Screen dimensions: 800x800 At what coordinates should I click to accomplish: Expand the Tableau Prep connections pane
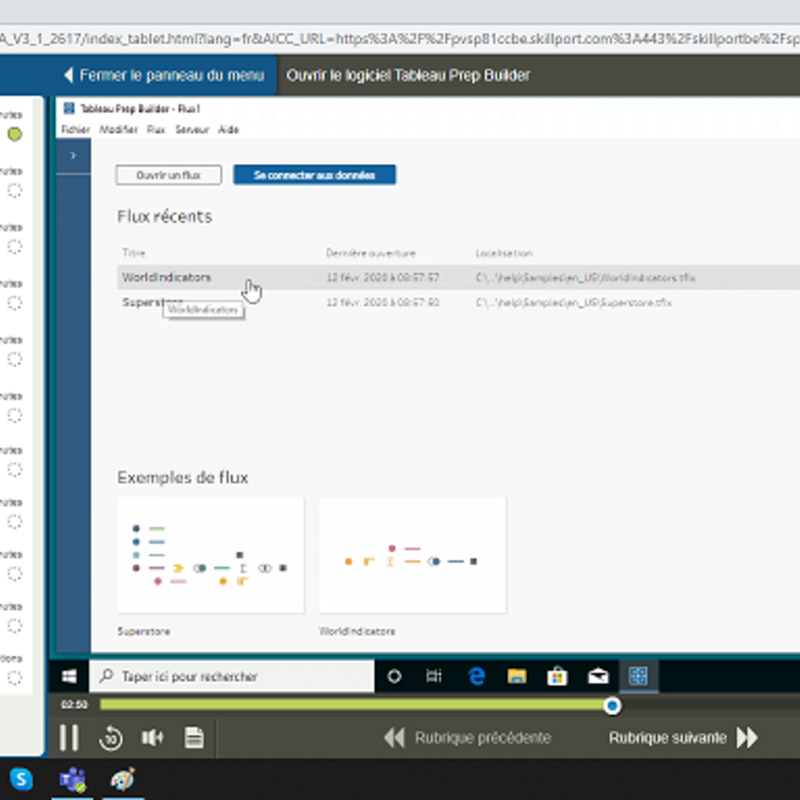73,156
